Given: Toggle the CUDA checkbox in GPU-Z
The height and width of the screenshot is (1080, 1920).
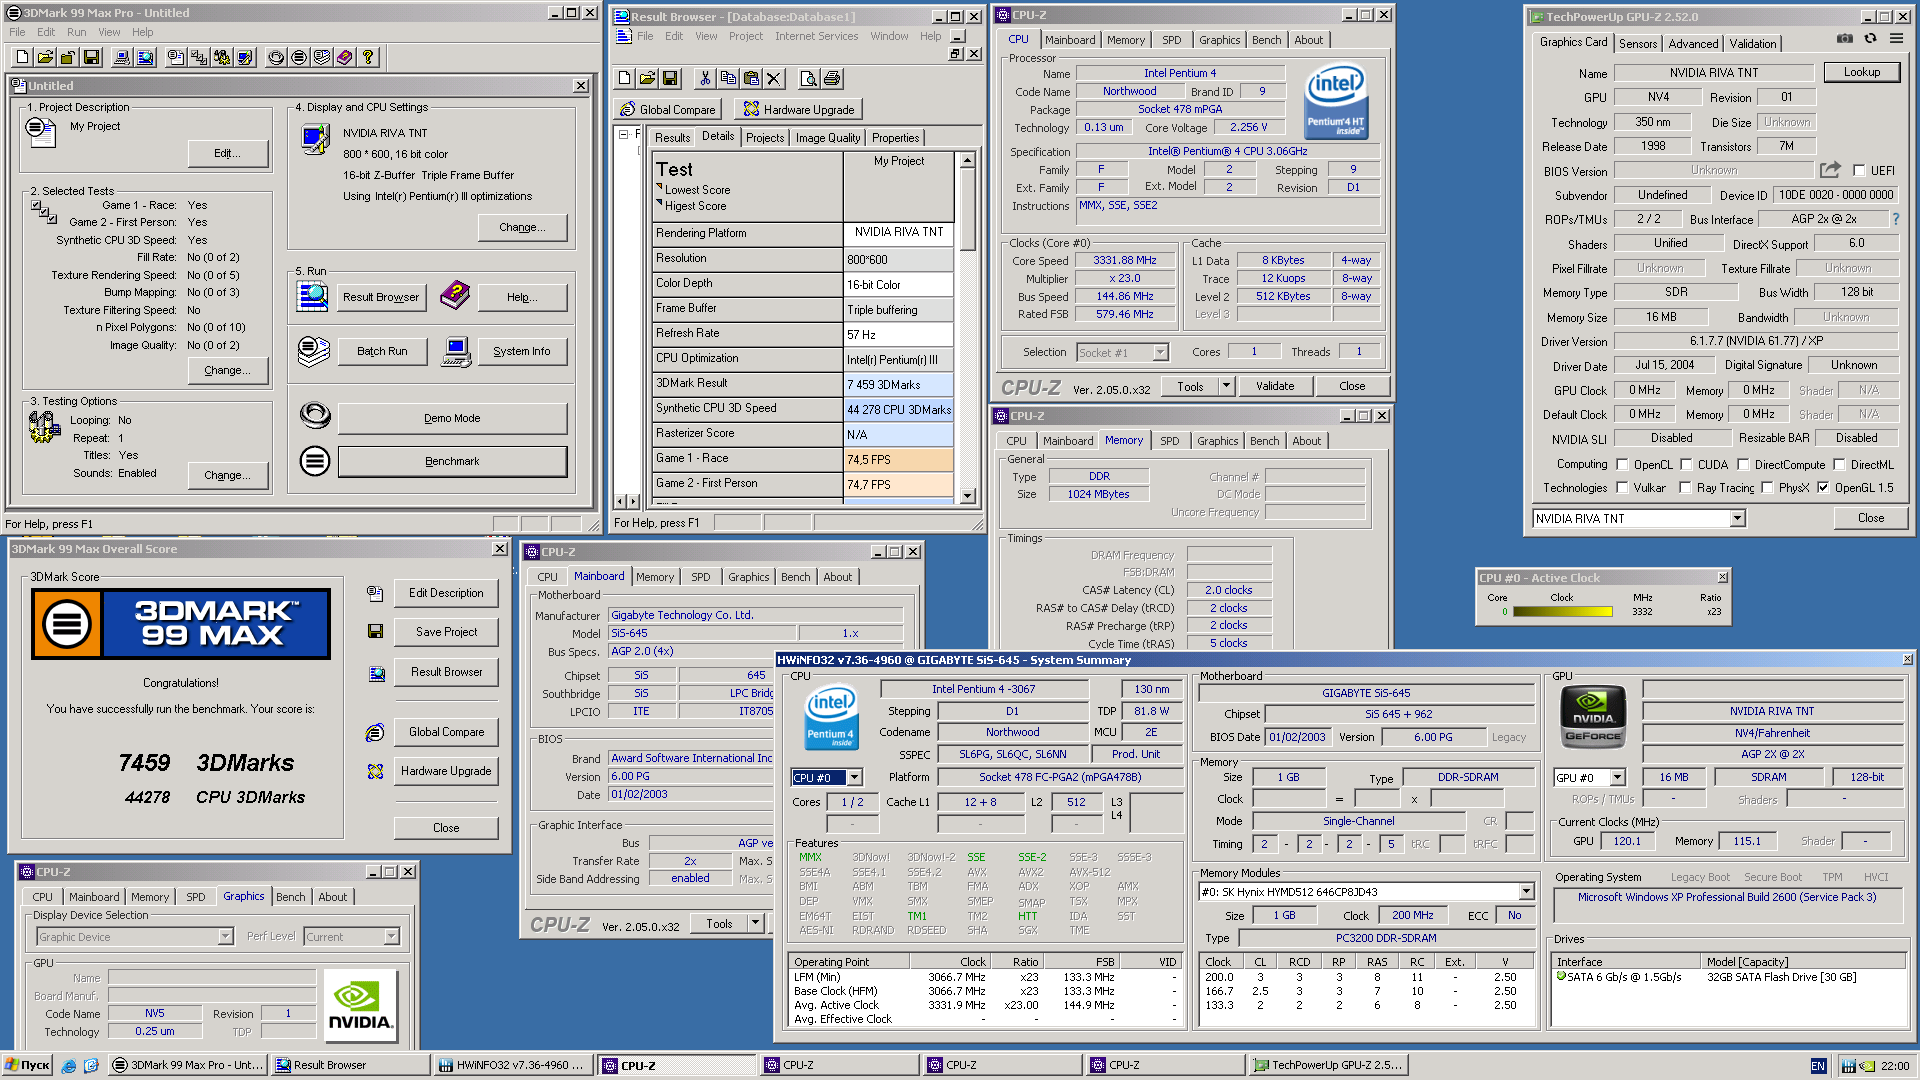Looking at the screenshot, I should click(1685, 465).
